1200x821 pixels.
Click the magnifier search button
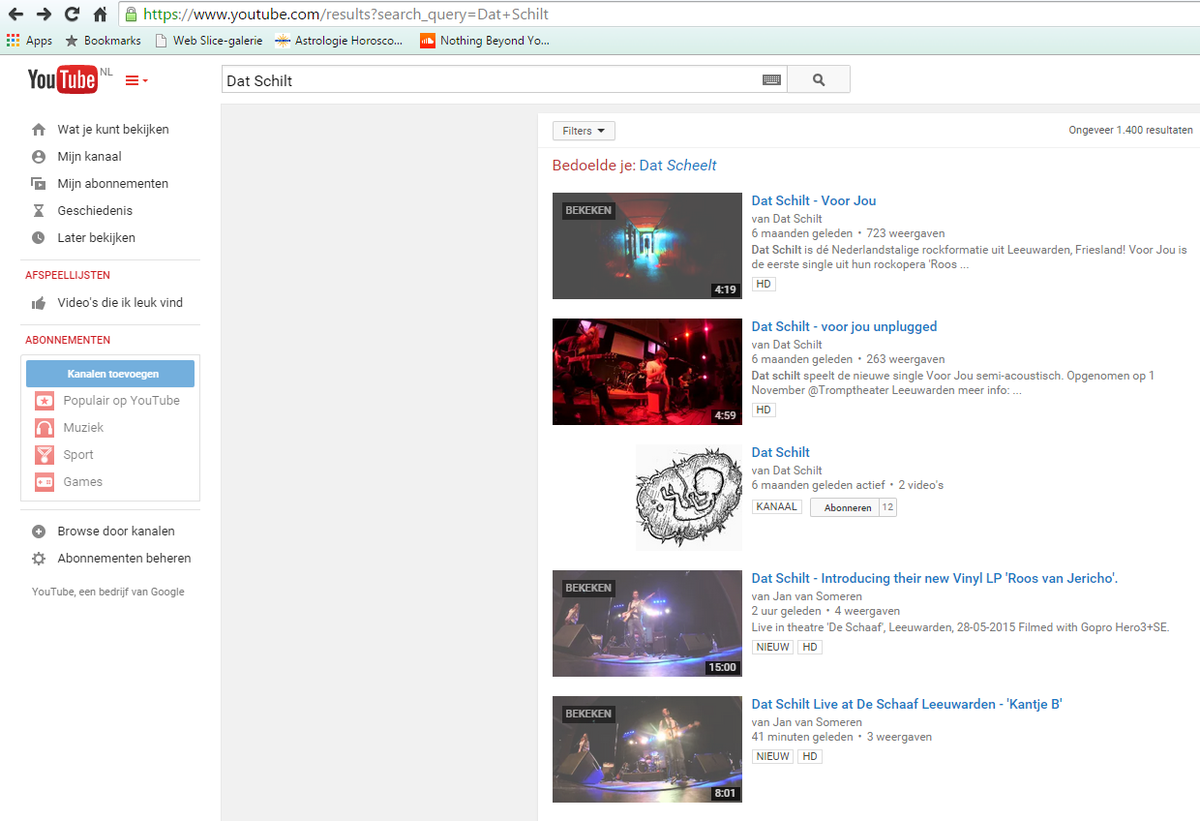click(819, 80)
